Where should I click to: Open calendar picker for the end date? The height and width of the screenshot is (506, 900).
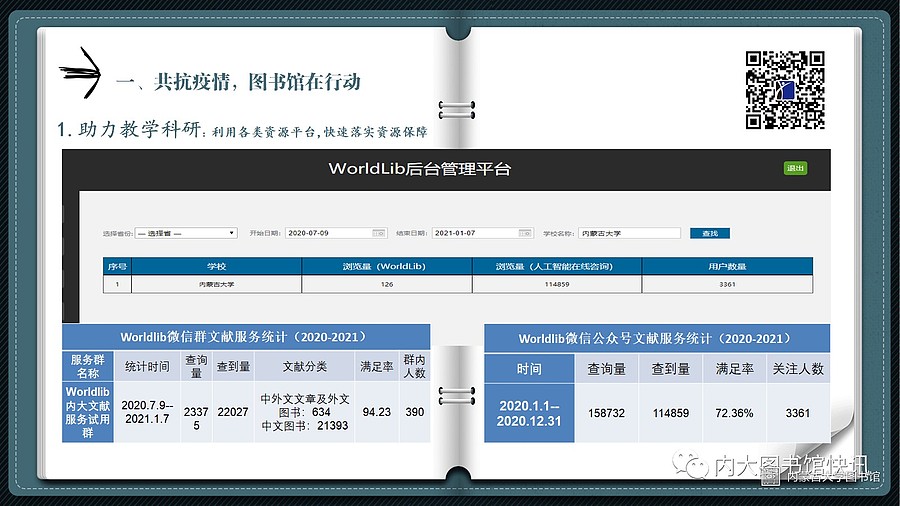525,233
